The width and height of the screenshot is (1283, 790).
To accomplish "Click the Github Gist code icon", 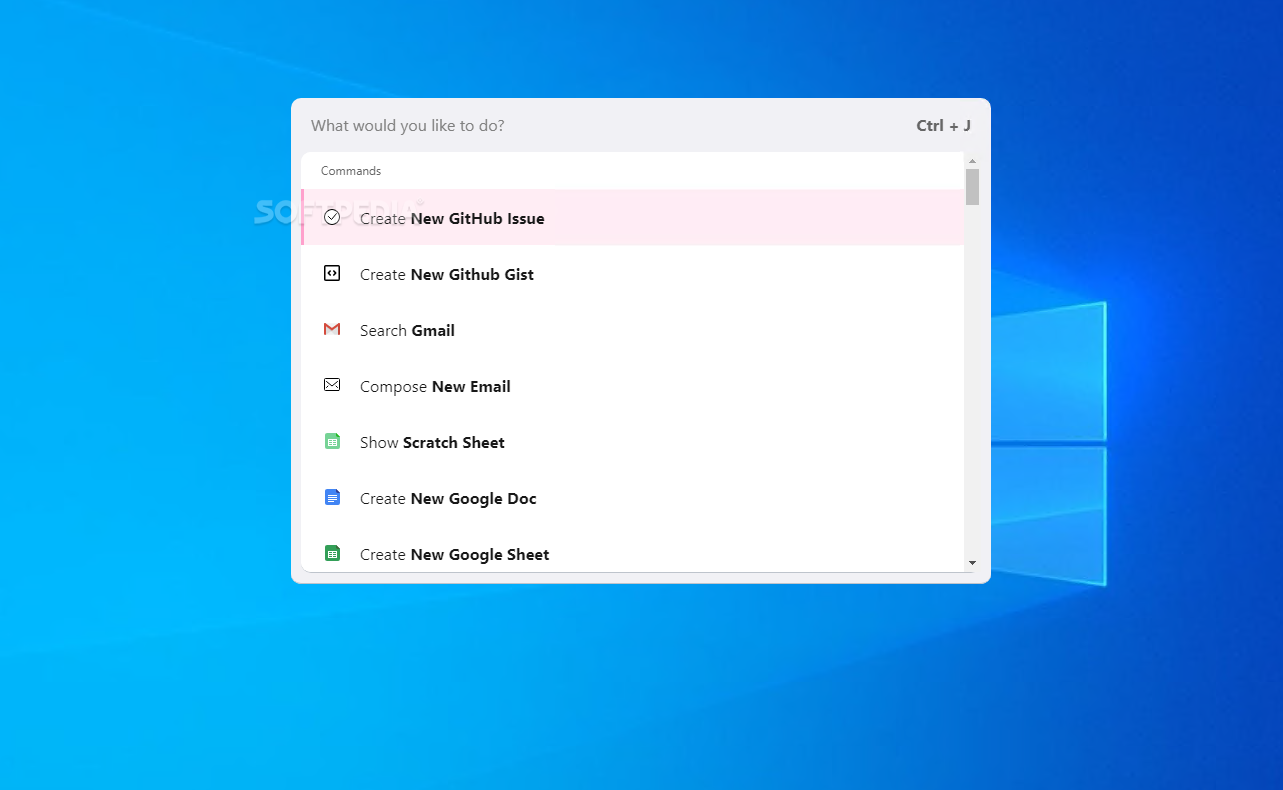I will [332, 273].
